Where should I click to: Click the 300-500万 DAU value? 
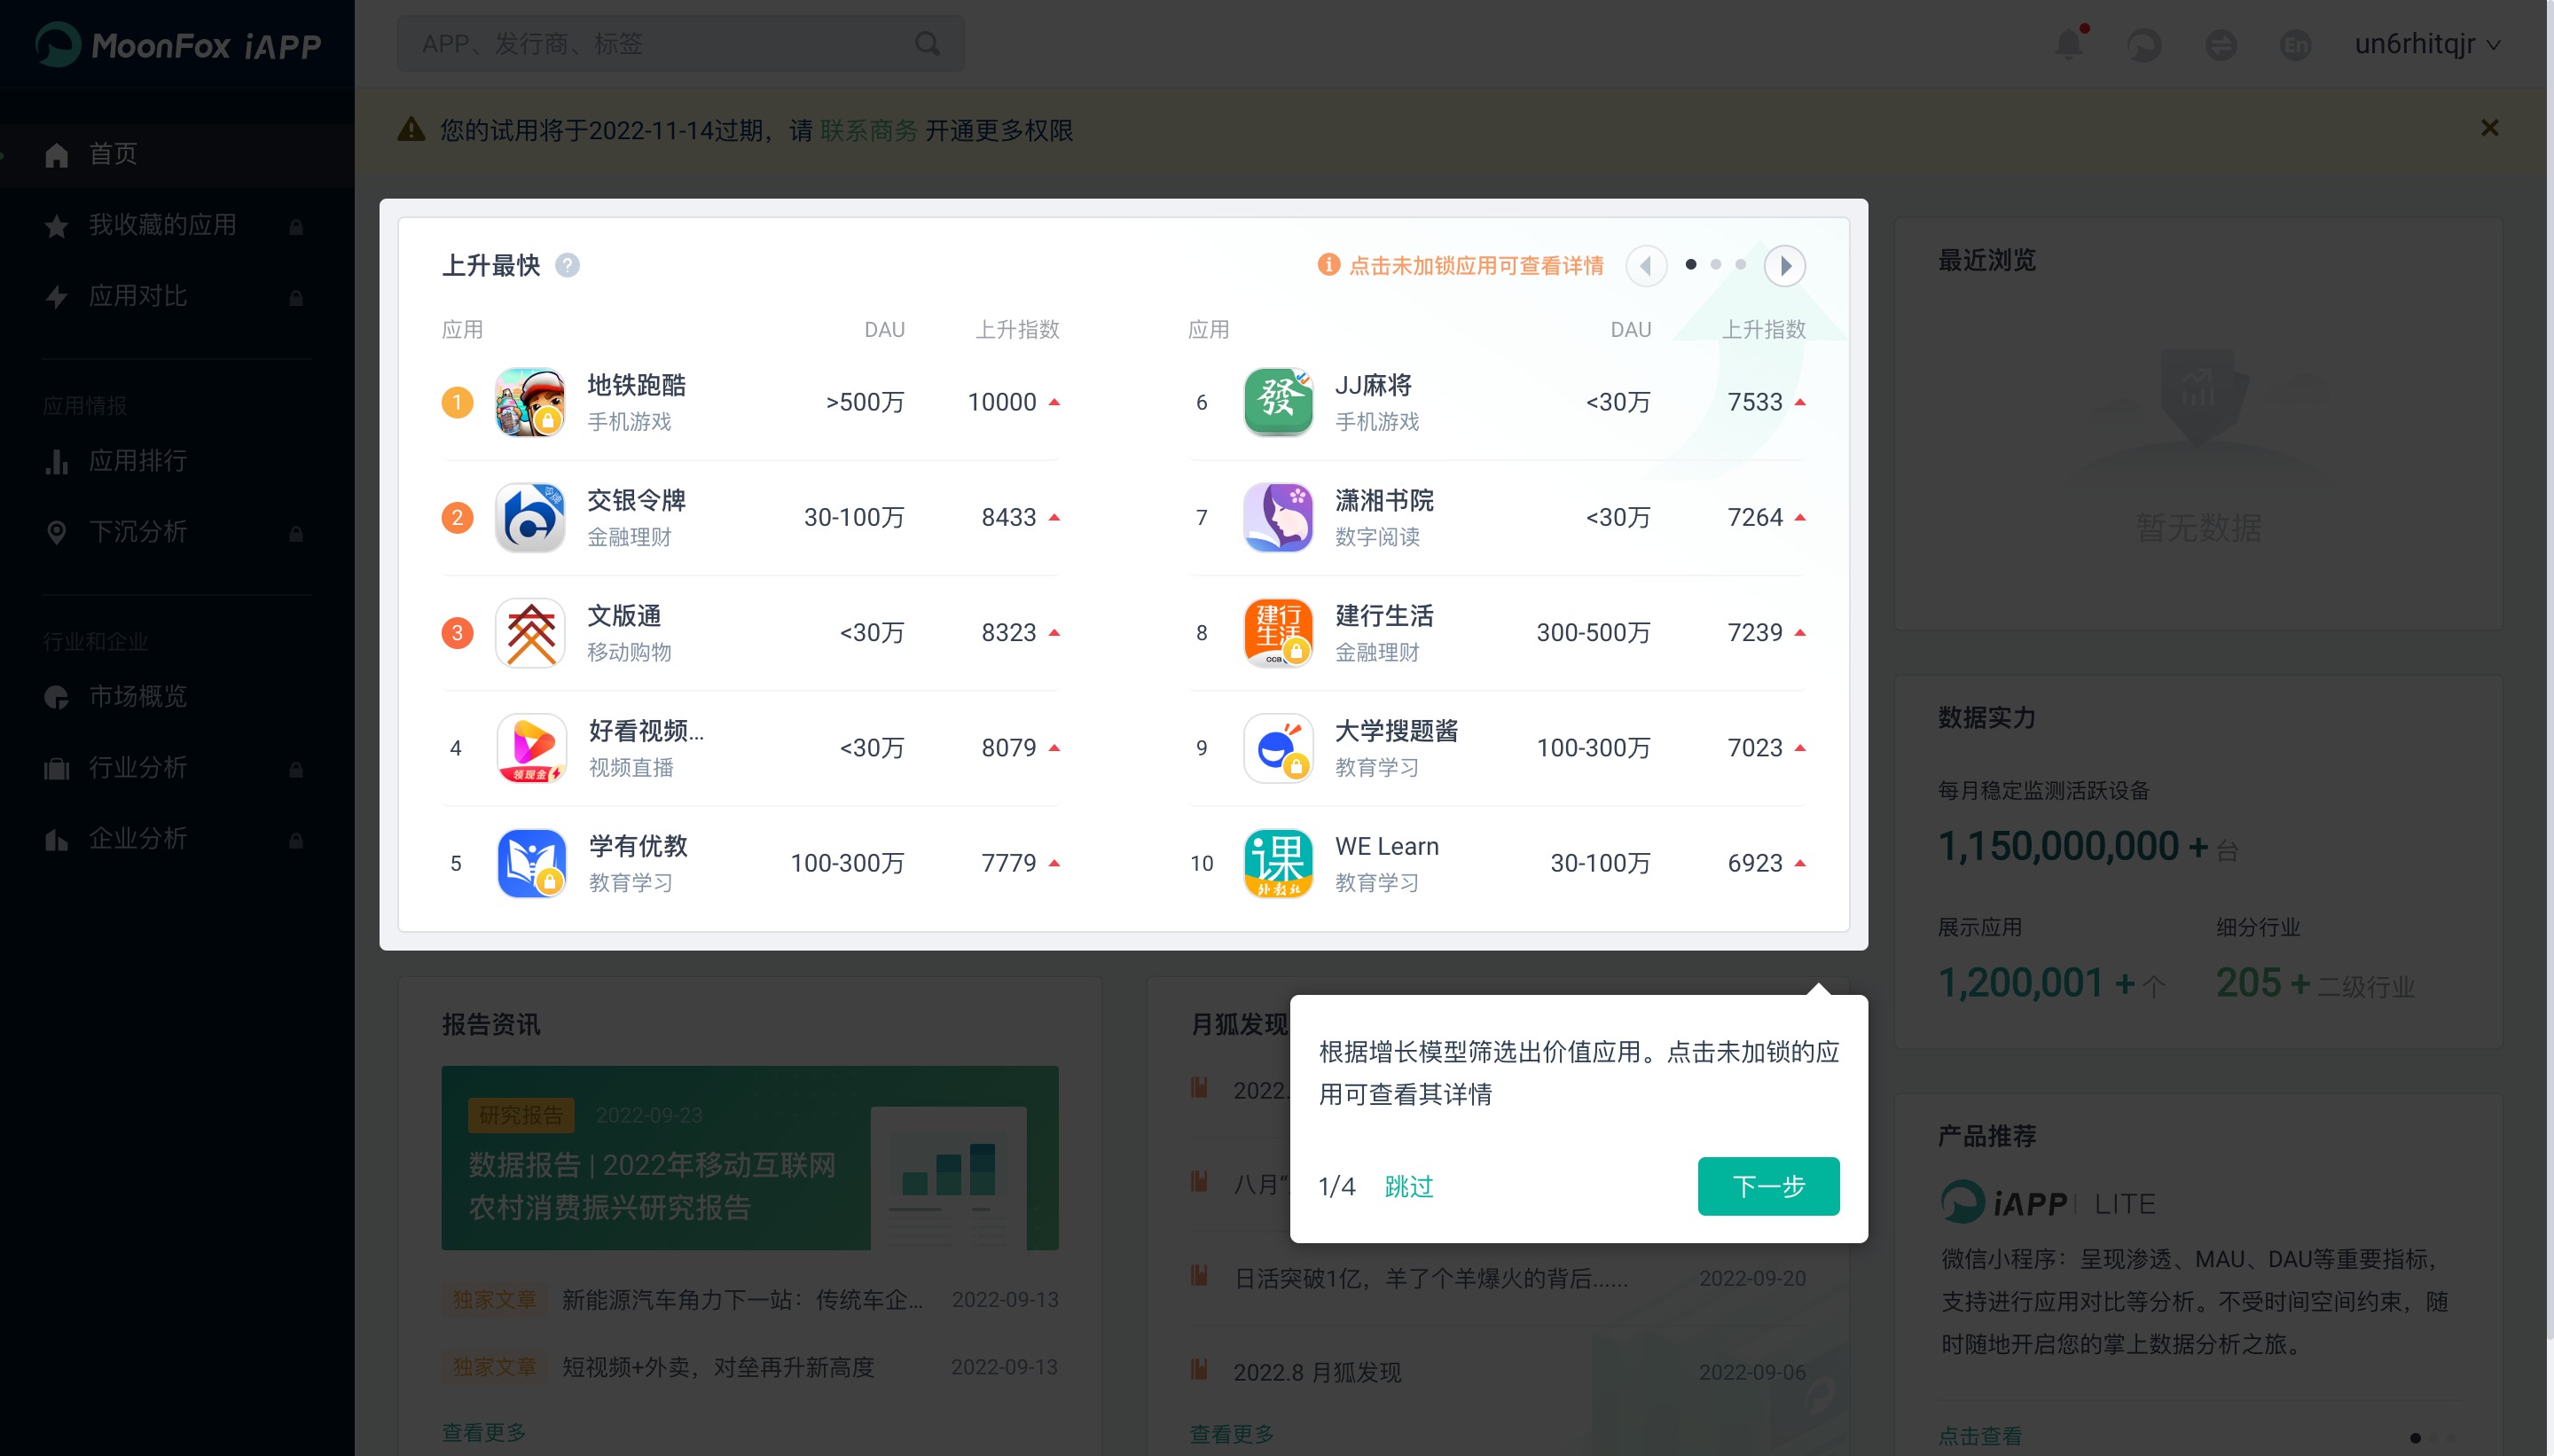1593,632
